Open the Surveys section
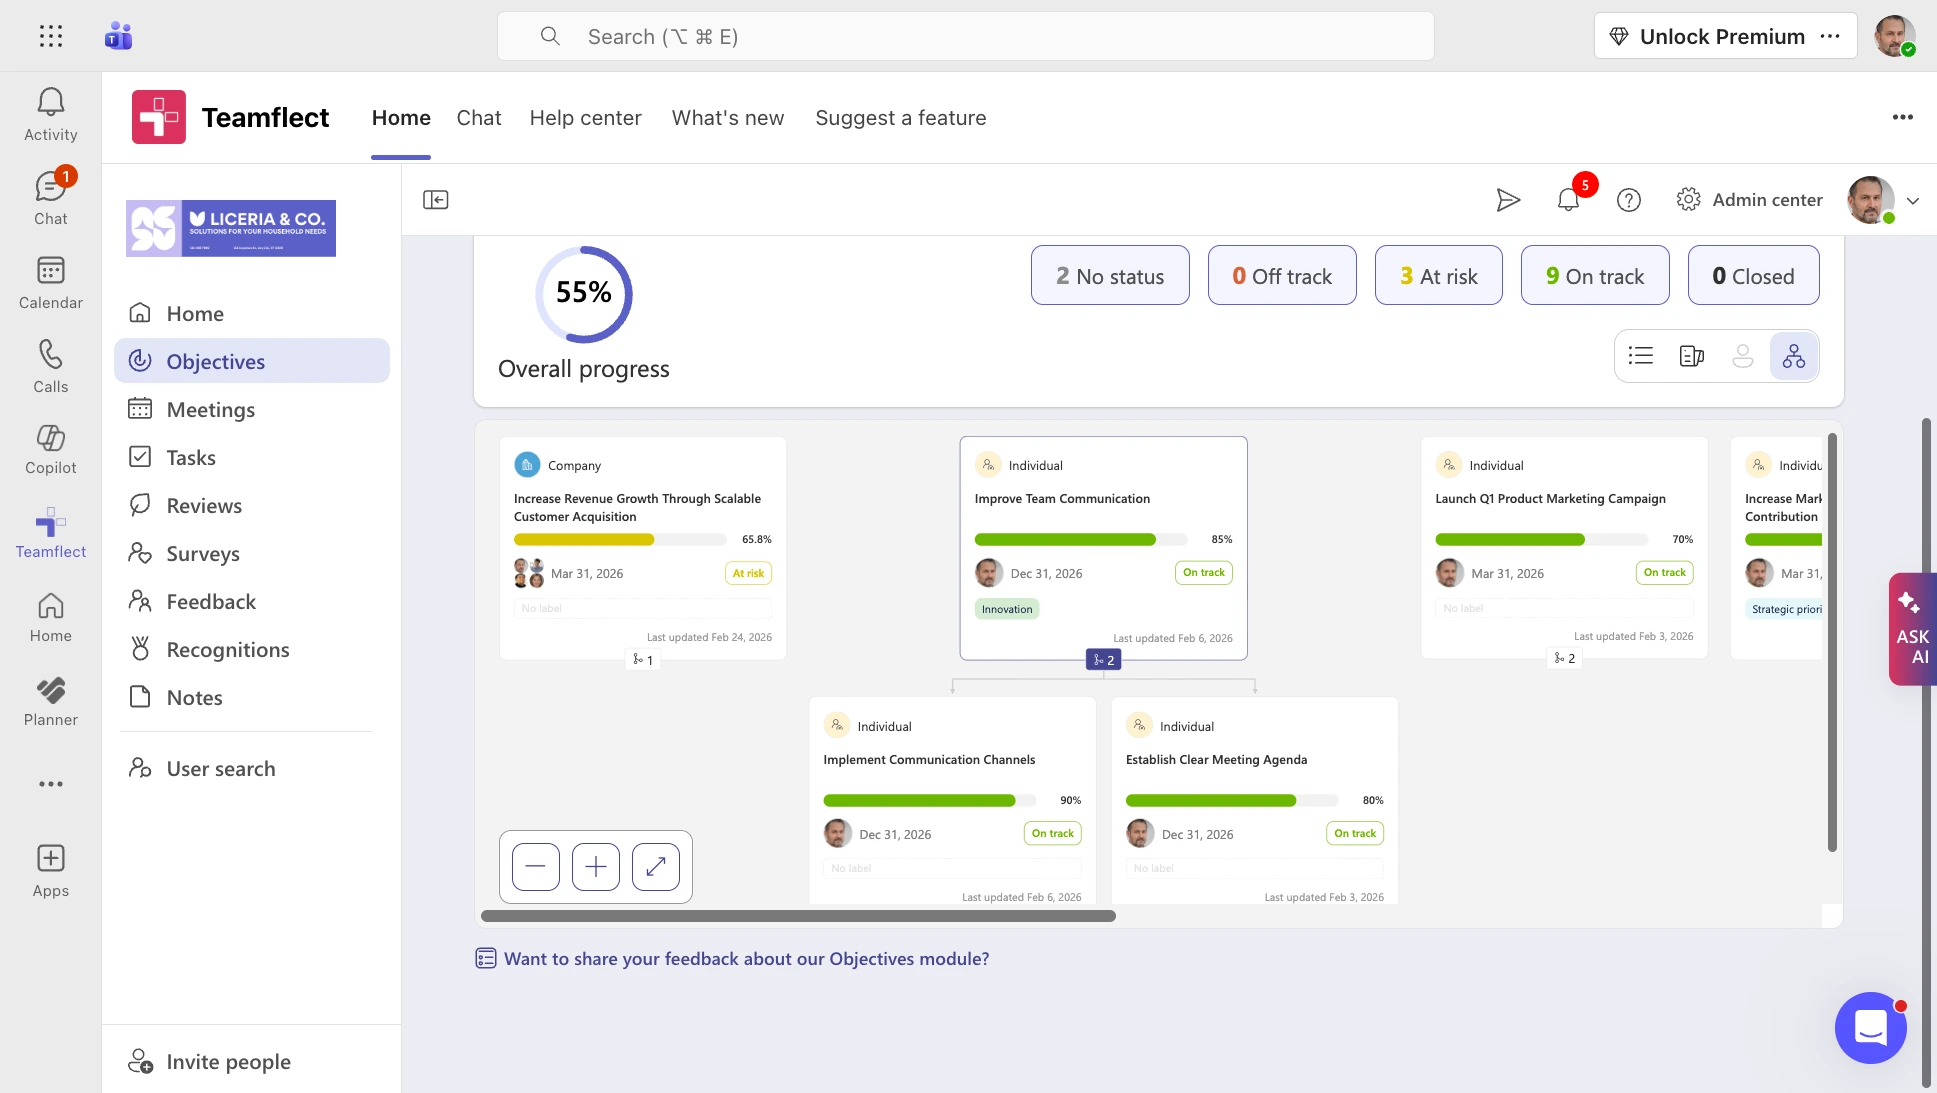Screen dimensions: 1937x1093 (202, 553)
